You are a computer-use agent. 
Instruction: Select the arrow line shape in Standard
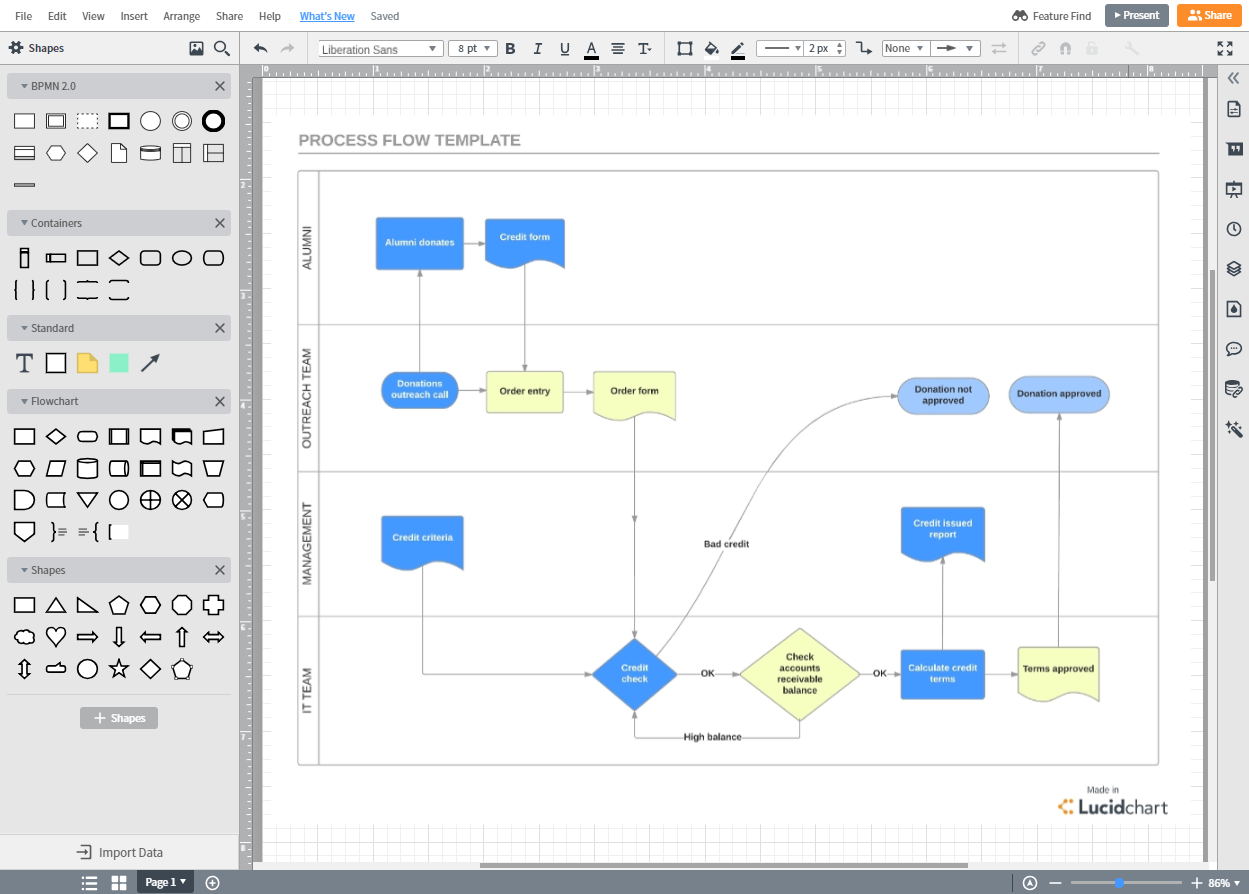[150, 363]
